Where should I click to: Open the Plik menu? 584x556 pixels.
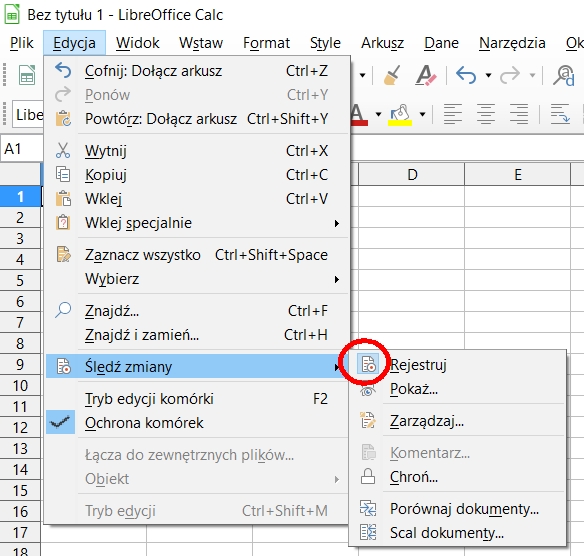click(x=22, y=43)
